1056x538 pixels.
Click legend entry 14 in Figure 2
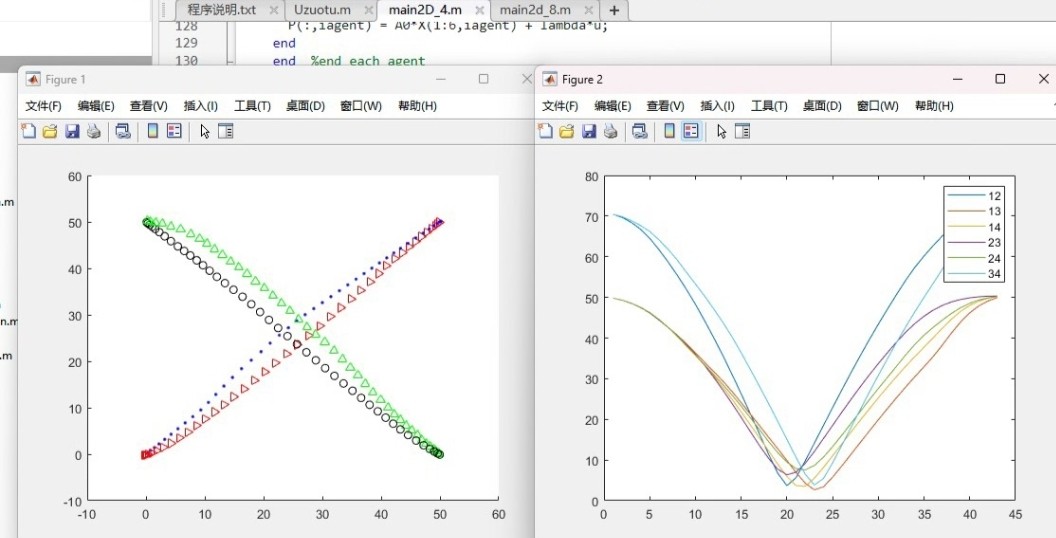[975, 227]
